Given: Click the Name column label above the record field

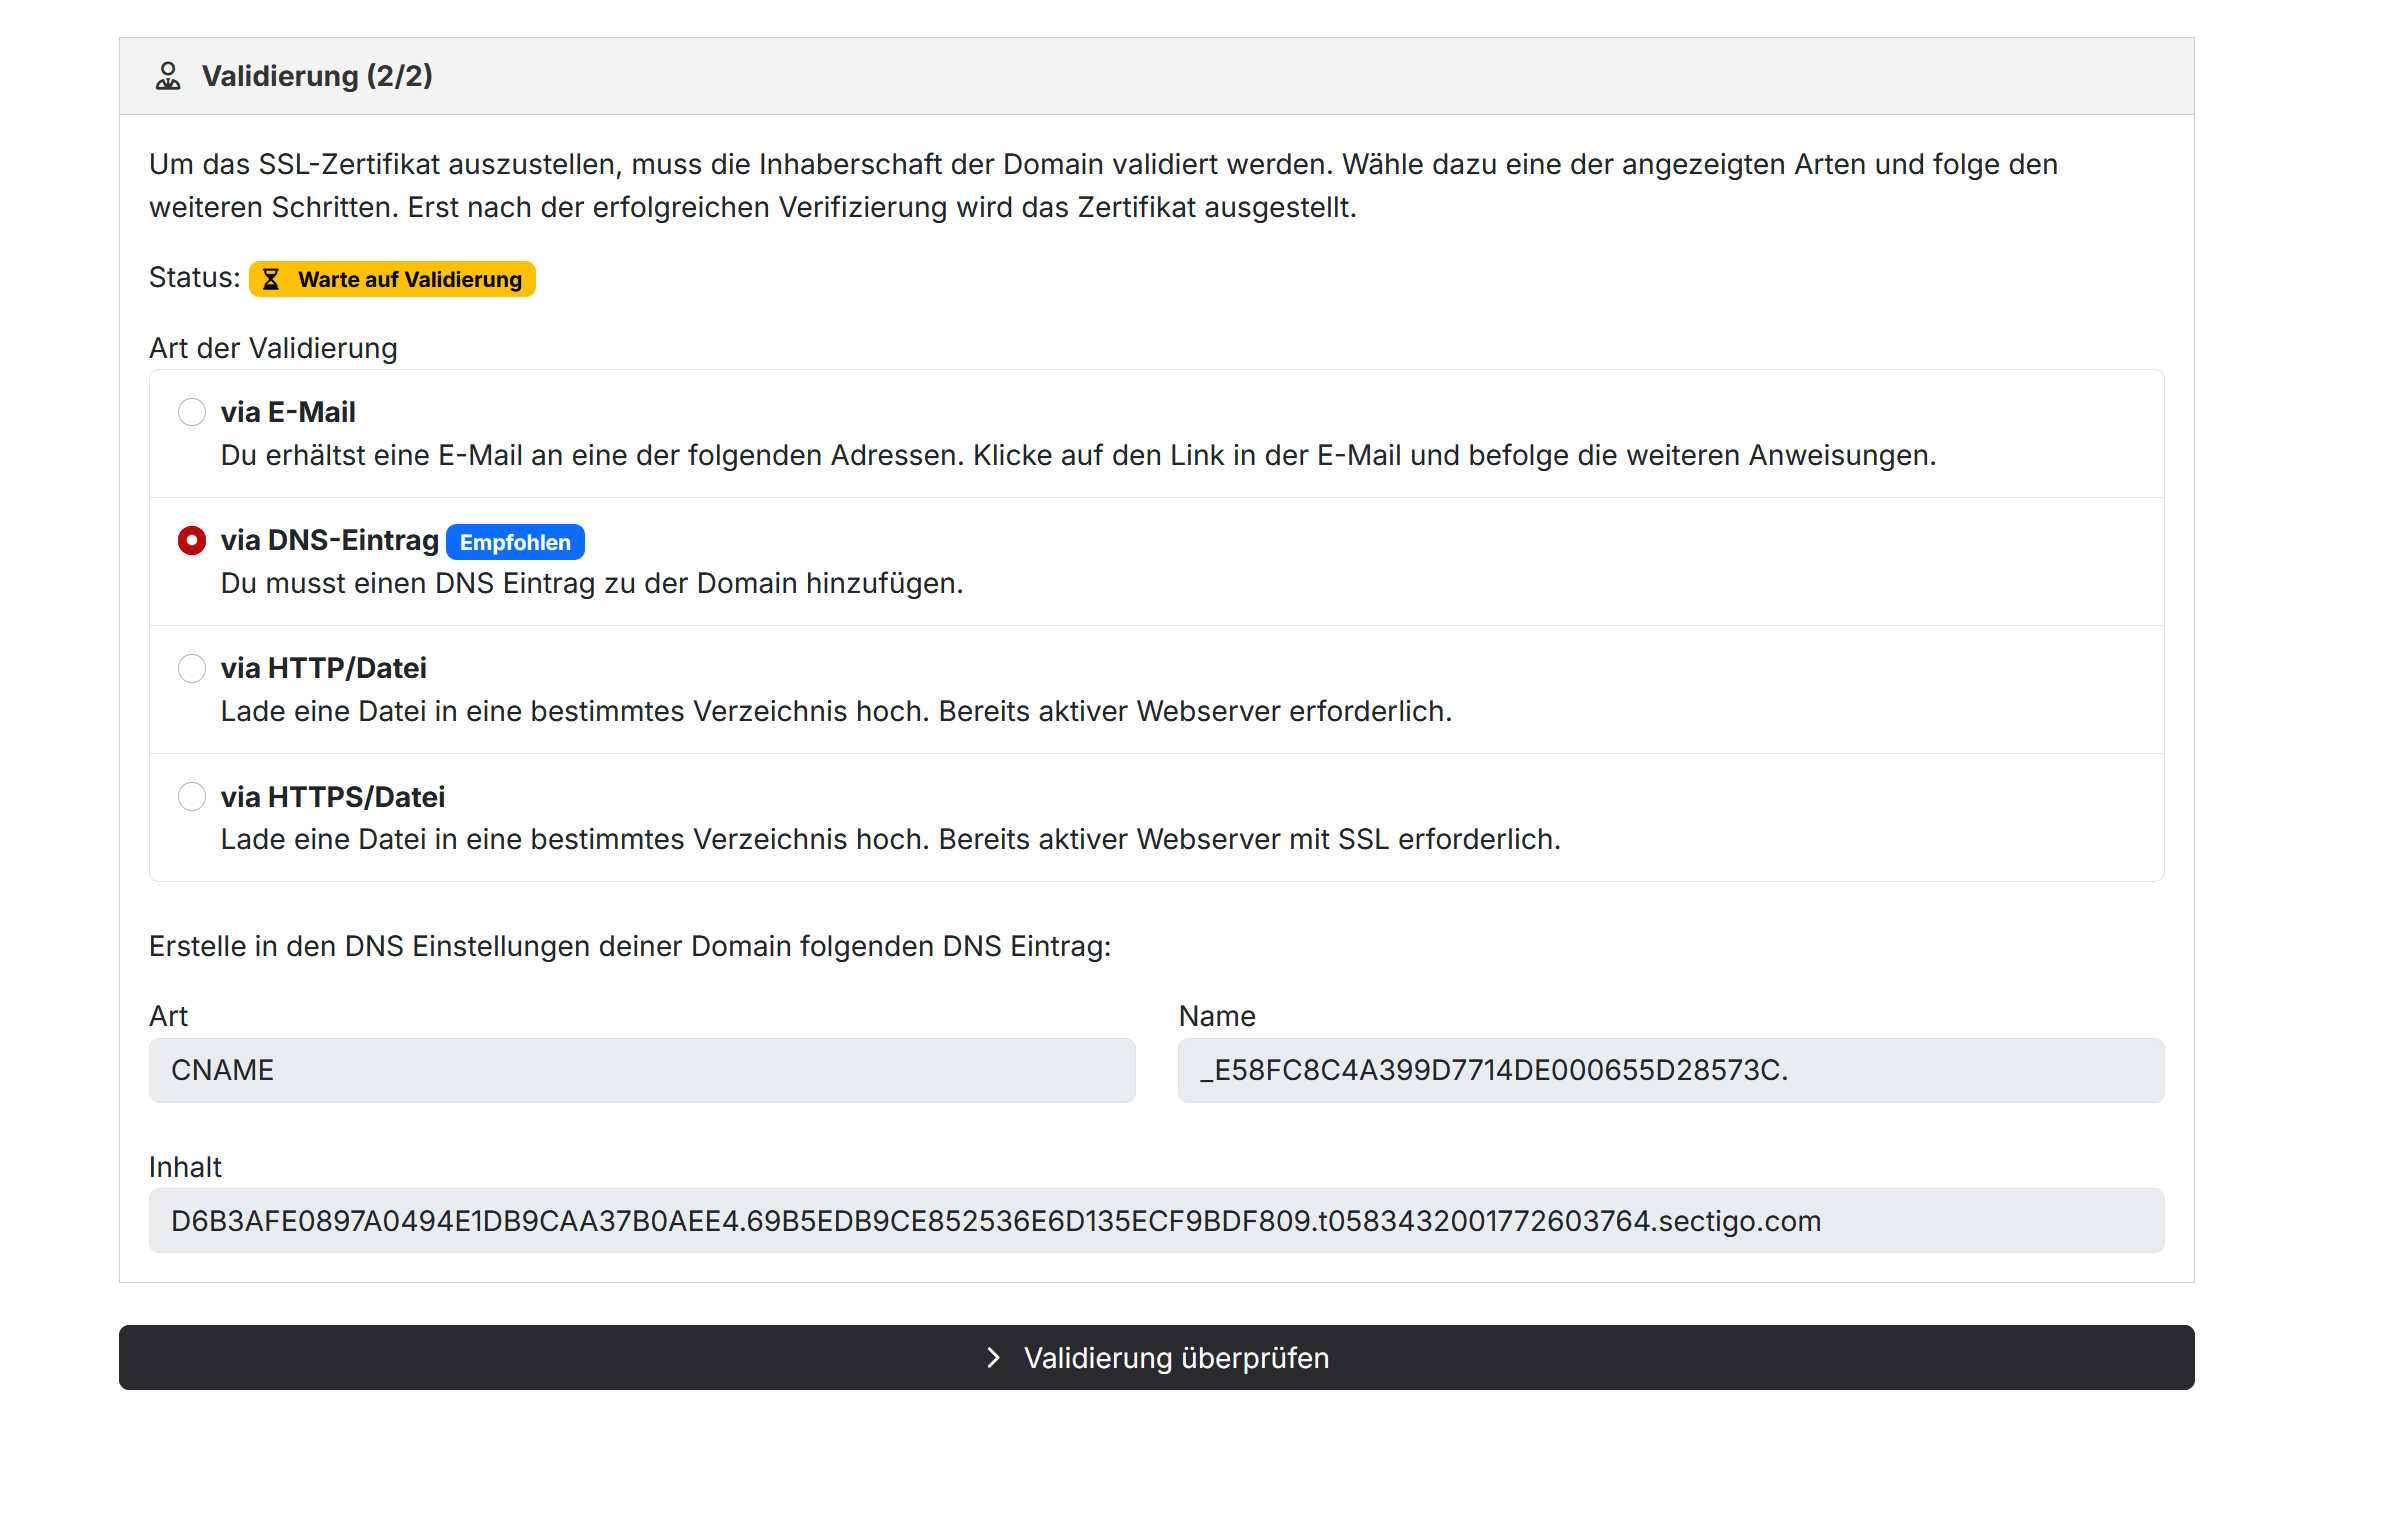Looking at the screenshot, I should coord(1217,1016).
